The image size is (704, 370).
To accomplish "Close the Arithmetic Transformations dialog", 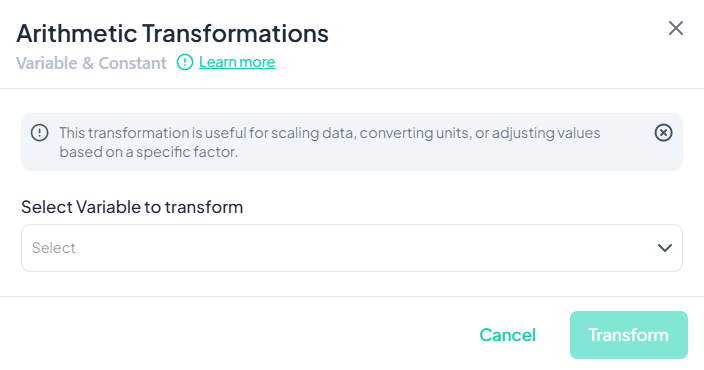I will coord(676,28).
